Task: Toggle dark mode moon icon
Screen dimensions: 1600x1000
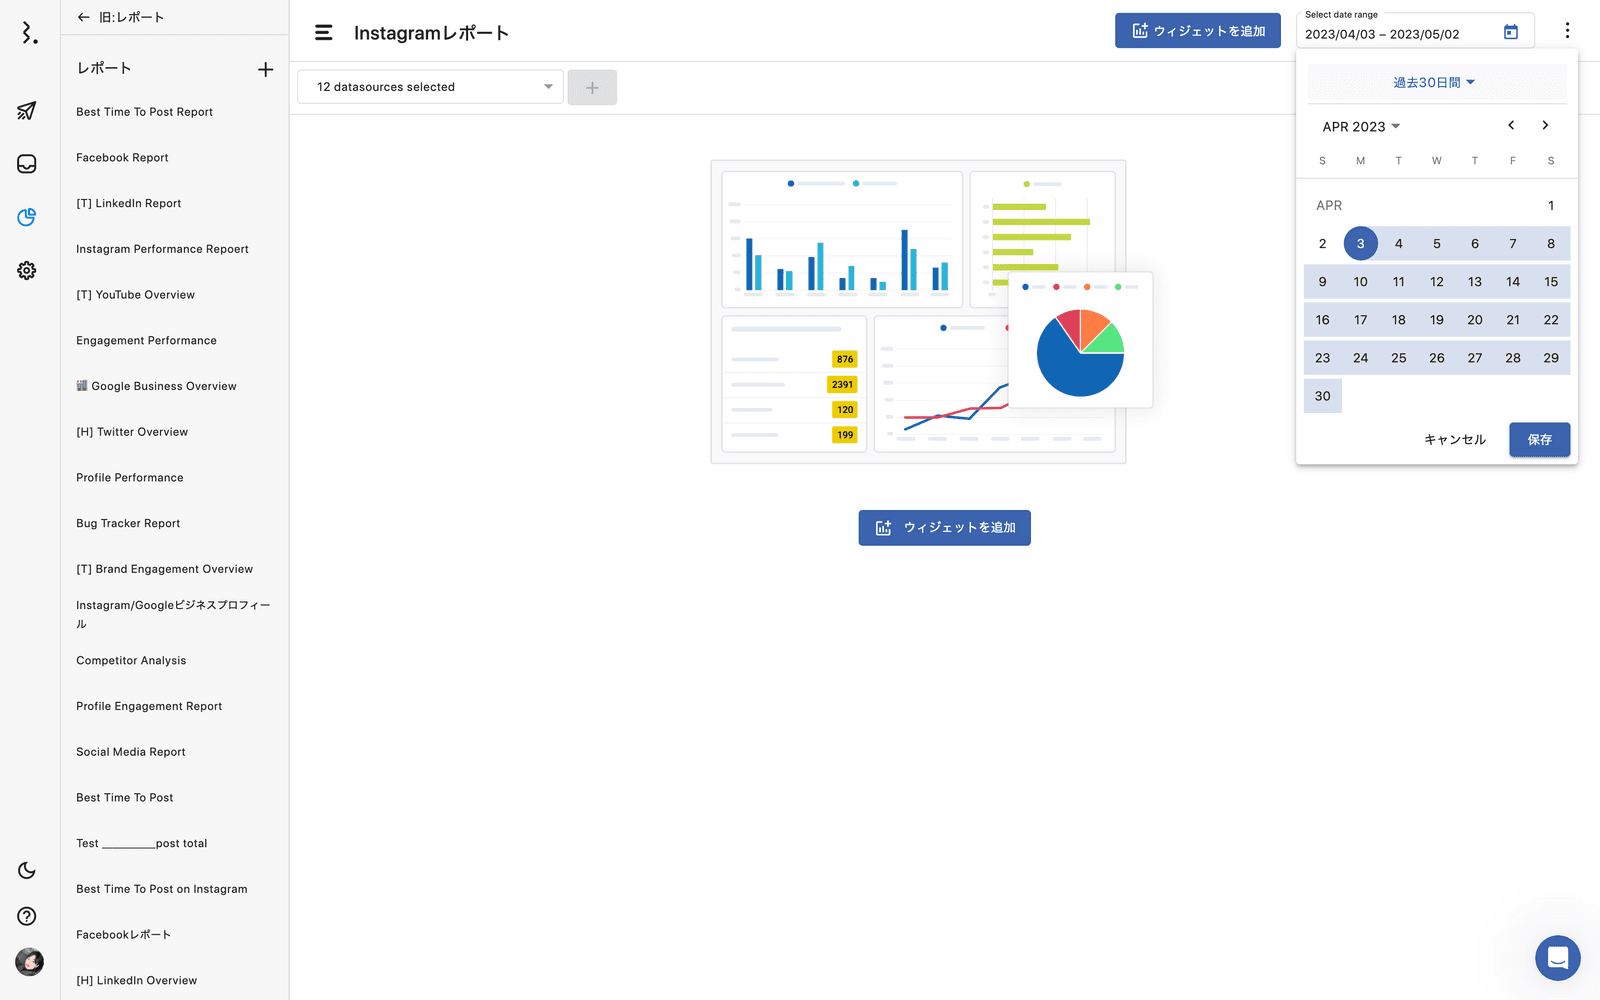Action: click(27, 870)
